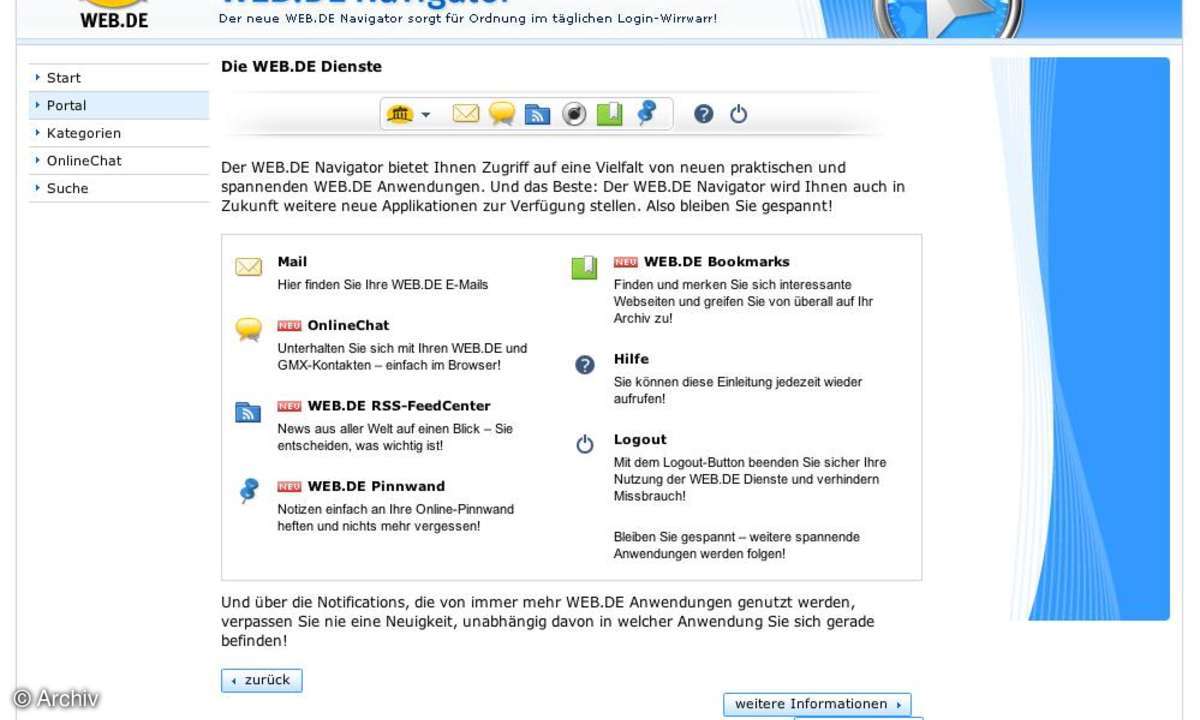The height and width of the screenshot is (720, 1200).
Task: Open the chat bubble icon in toolbar
Action: 502,114
